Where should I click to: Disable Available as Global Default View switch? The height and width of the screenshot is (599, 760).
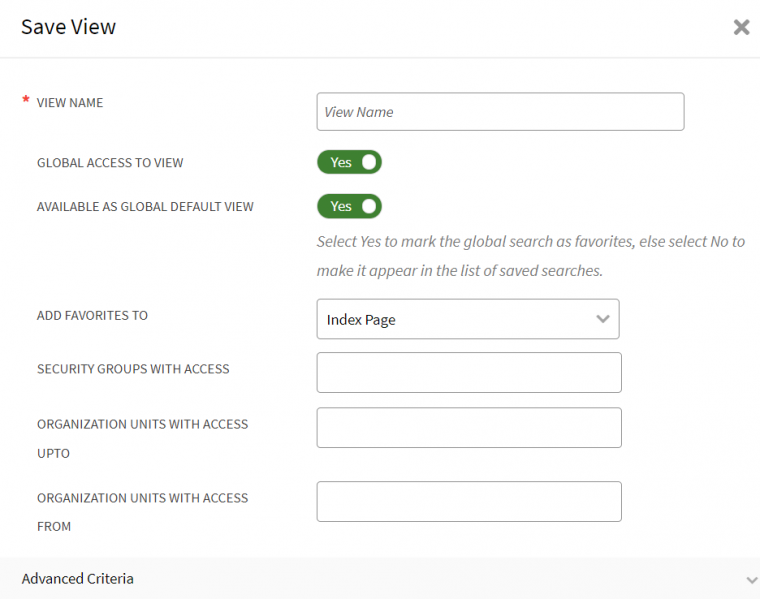coord(349,206)
